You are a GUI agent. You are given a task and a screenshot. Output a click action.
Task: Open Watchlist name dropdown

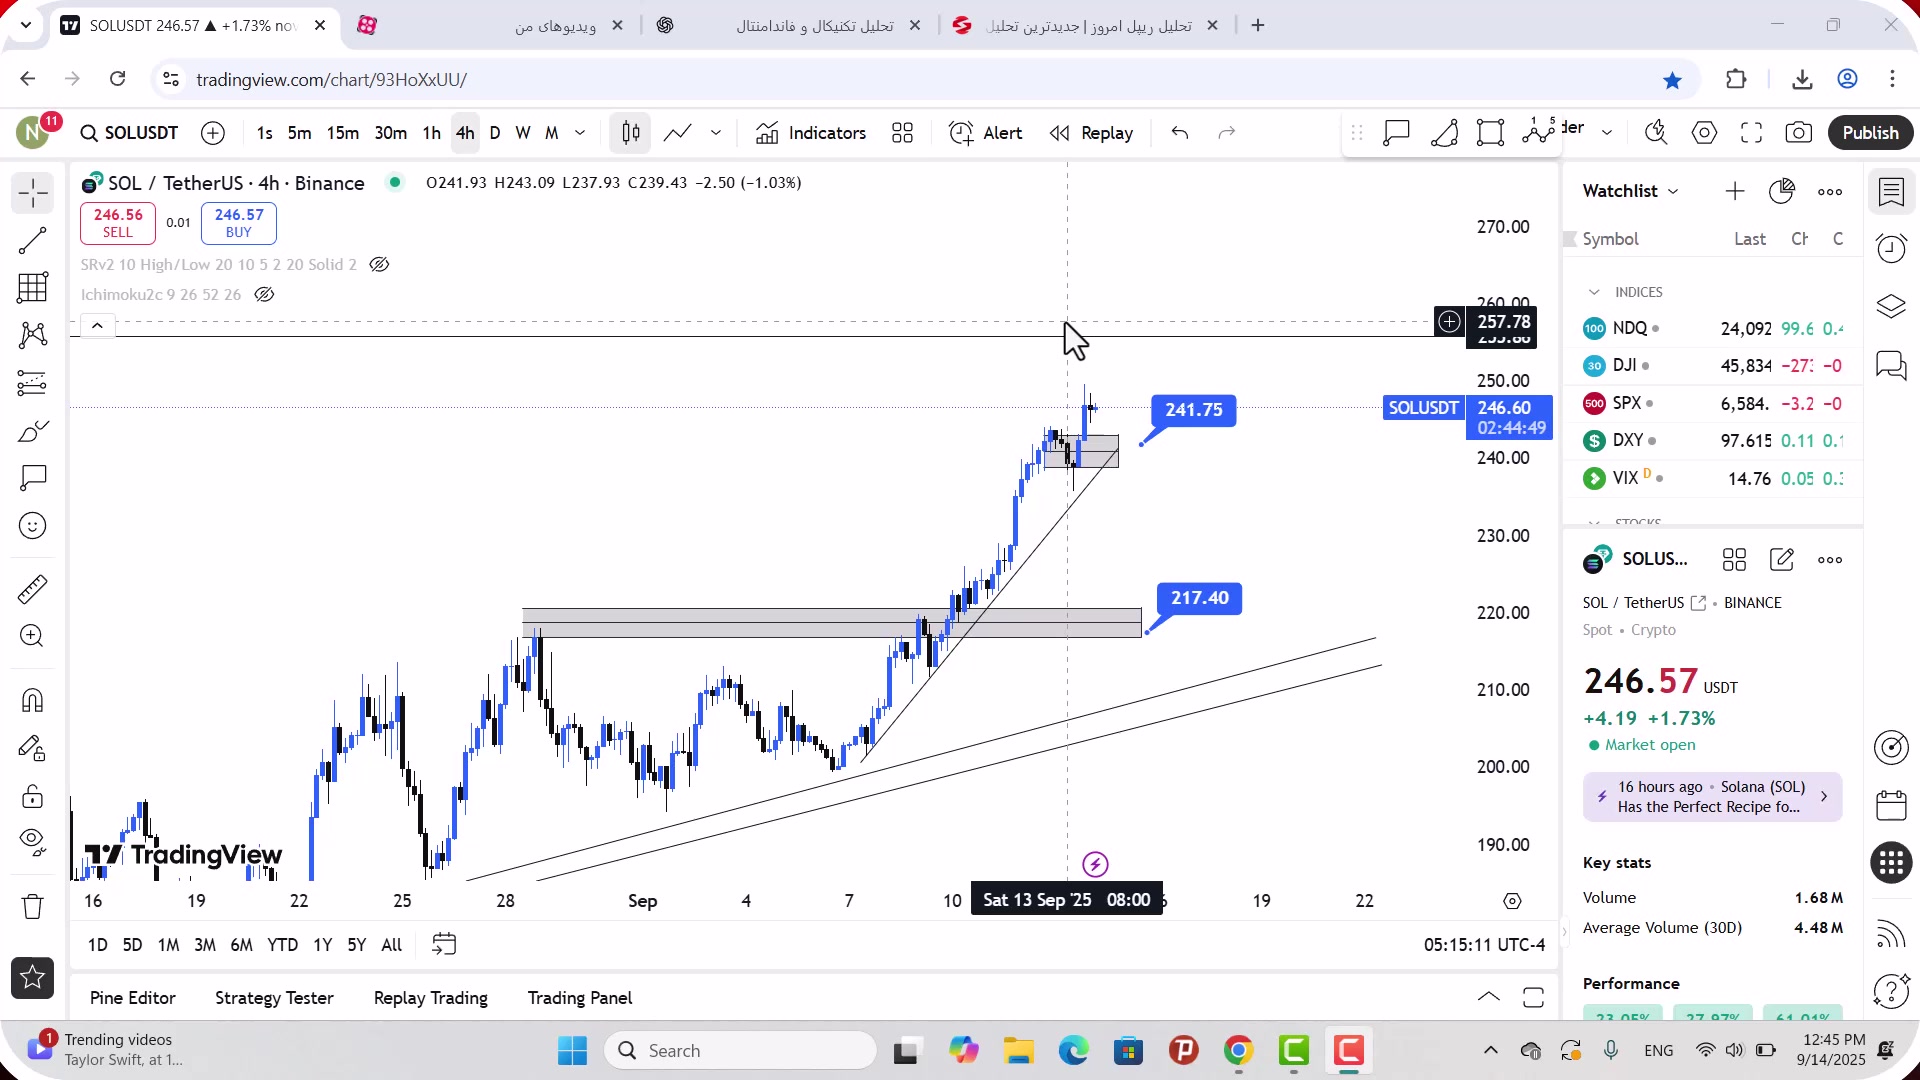click(x=1630, y=191)
